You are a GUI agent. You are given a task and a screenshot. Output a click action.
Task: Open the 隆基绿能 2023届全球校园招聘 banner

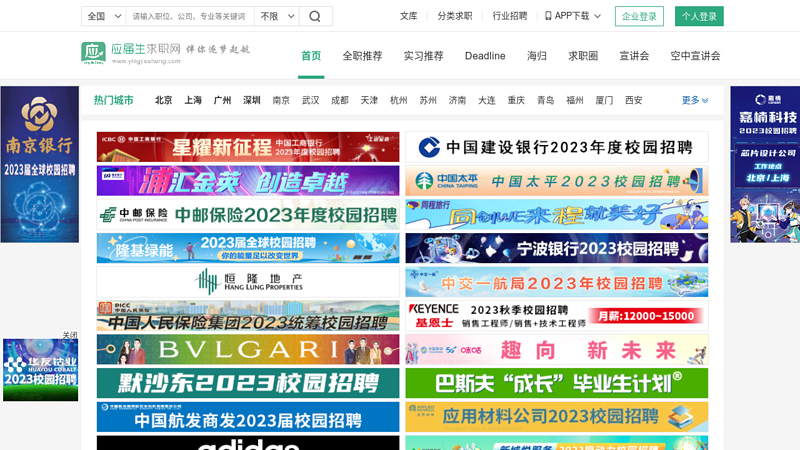(248, 248)
